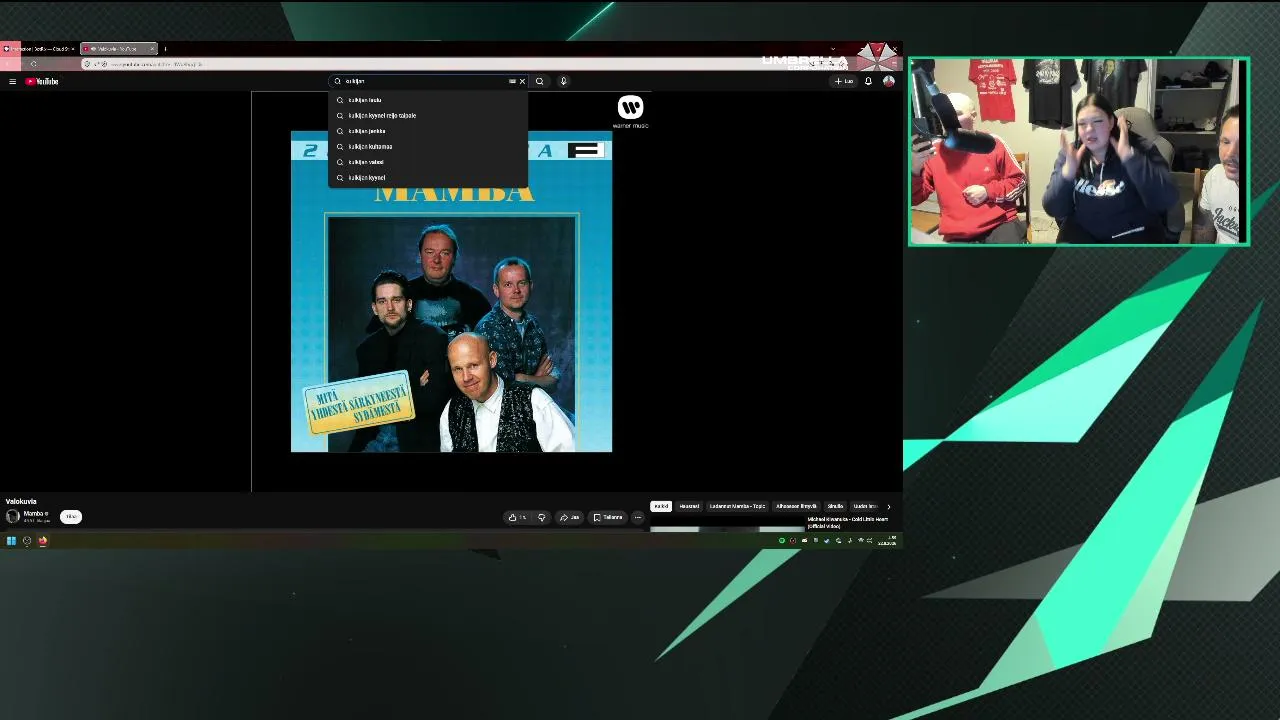Open the Windows Start menu
Screen dimensions: 1280x720
pos(11,541)
